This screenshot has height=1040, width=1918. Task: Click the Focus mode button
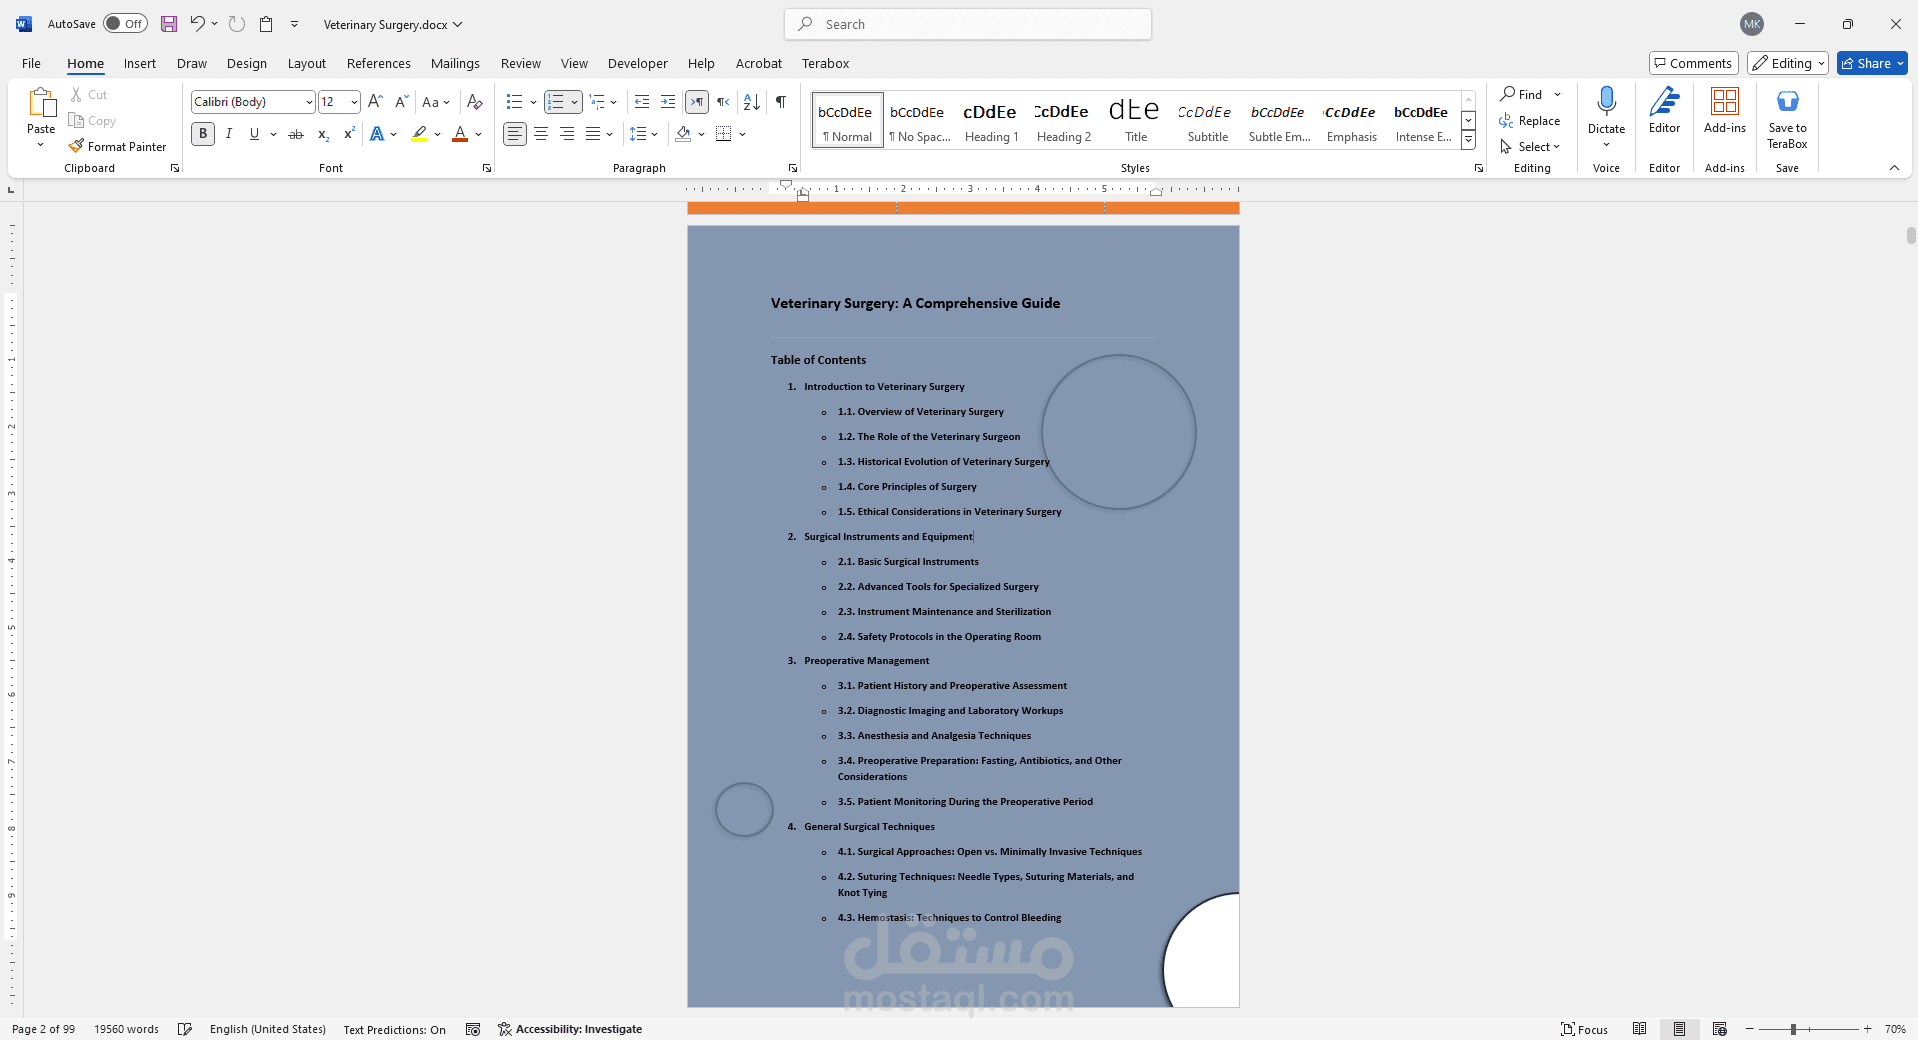(1585, 1029)
